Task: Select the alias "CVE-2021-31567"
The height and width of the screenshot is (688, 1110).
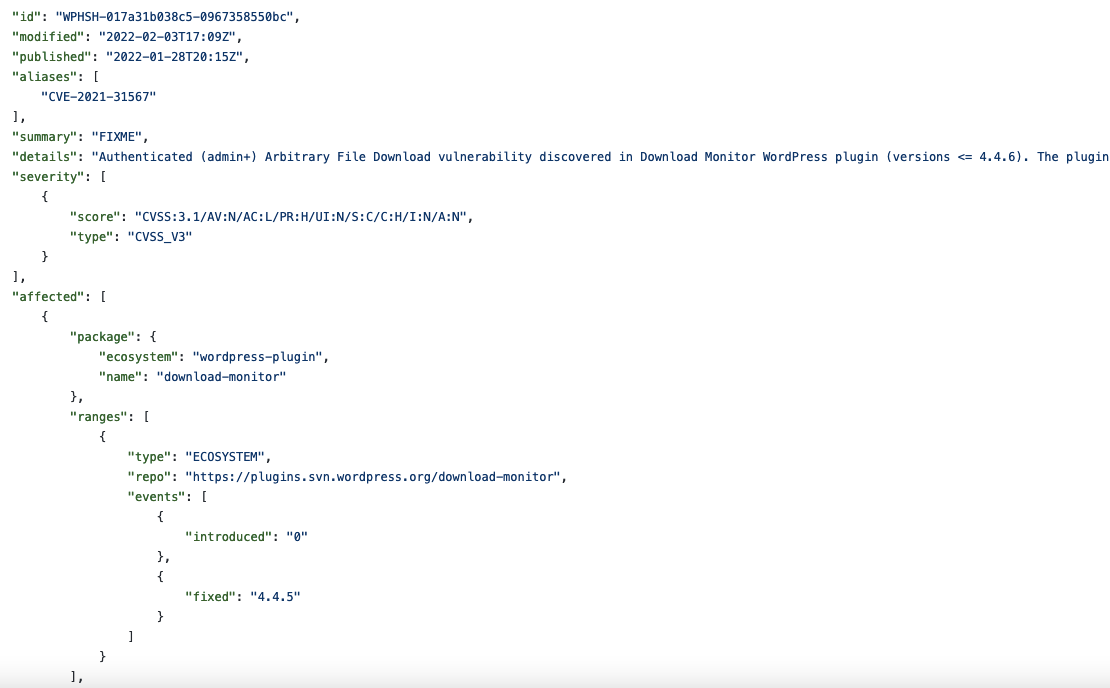Action: [x=98, y=96]
